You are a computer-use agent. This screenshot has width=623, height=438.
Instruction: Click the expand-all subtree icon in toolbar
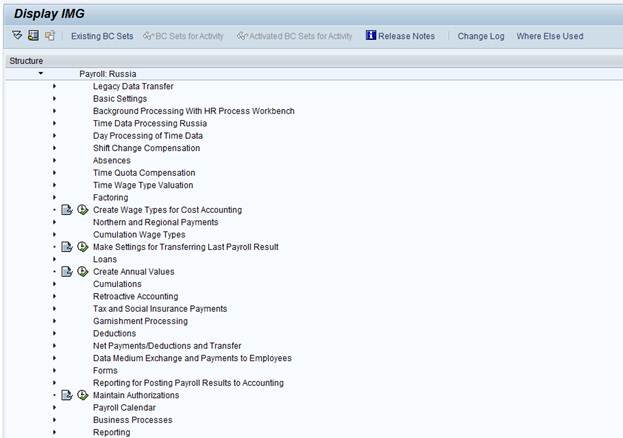tap(17, 35)
